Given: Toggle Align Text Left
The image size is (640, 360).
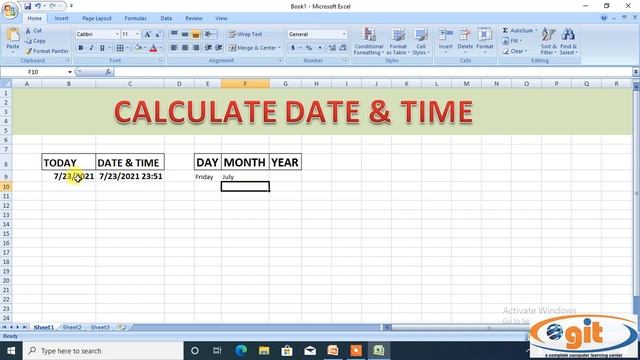Looking at the screenshot, I should pos(174,48).
